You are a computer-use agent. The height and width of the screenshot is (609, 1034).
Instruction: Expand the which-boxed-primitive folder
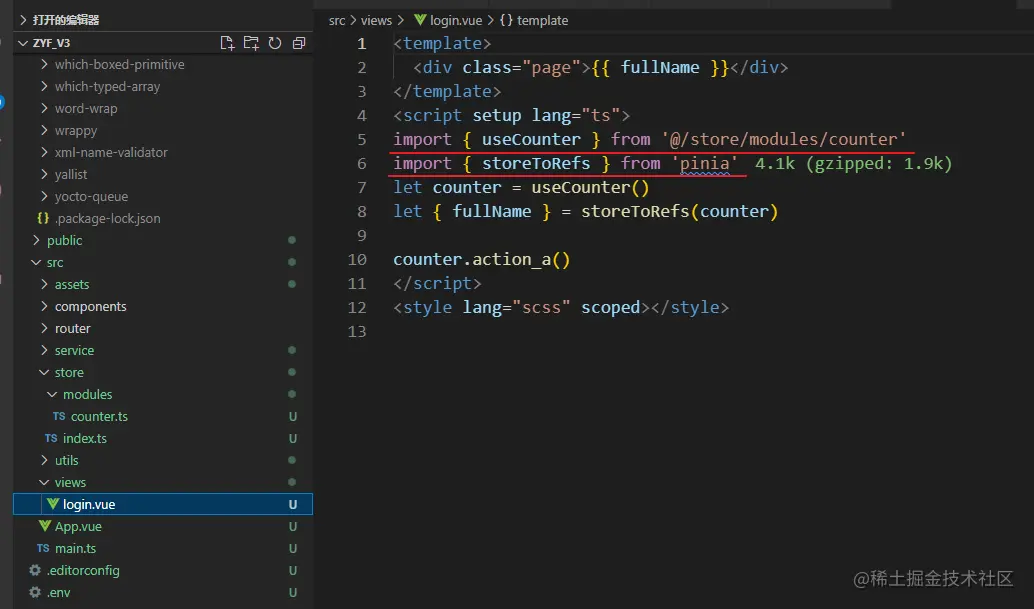click(x=44, y=64)
